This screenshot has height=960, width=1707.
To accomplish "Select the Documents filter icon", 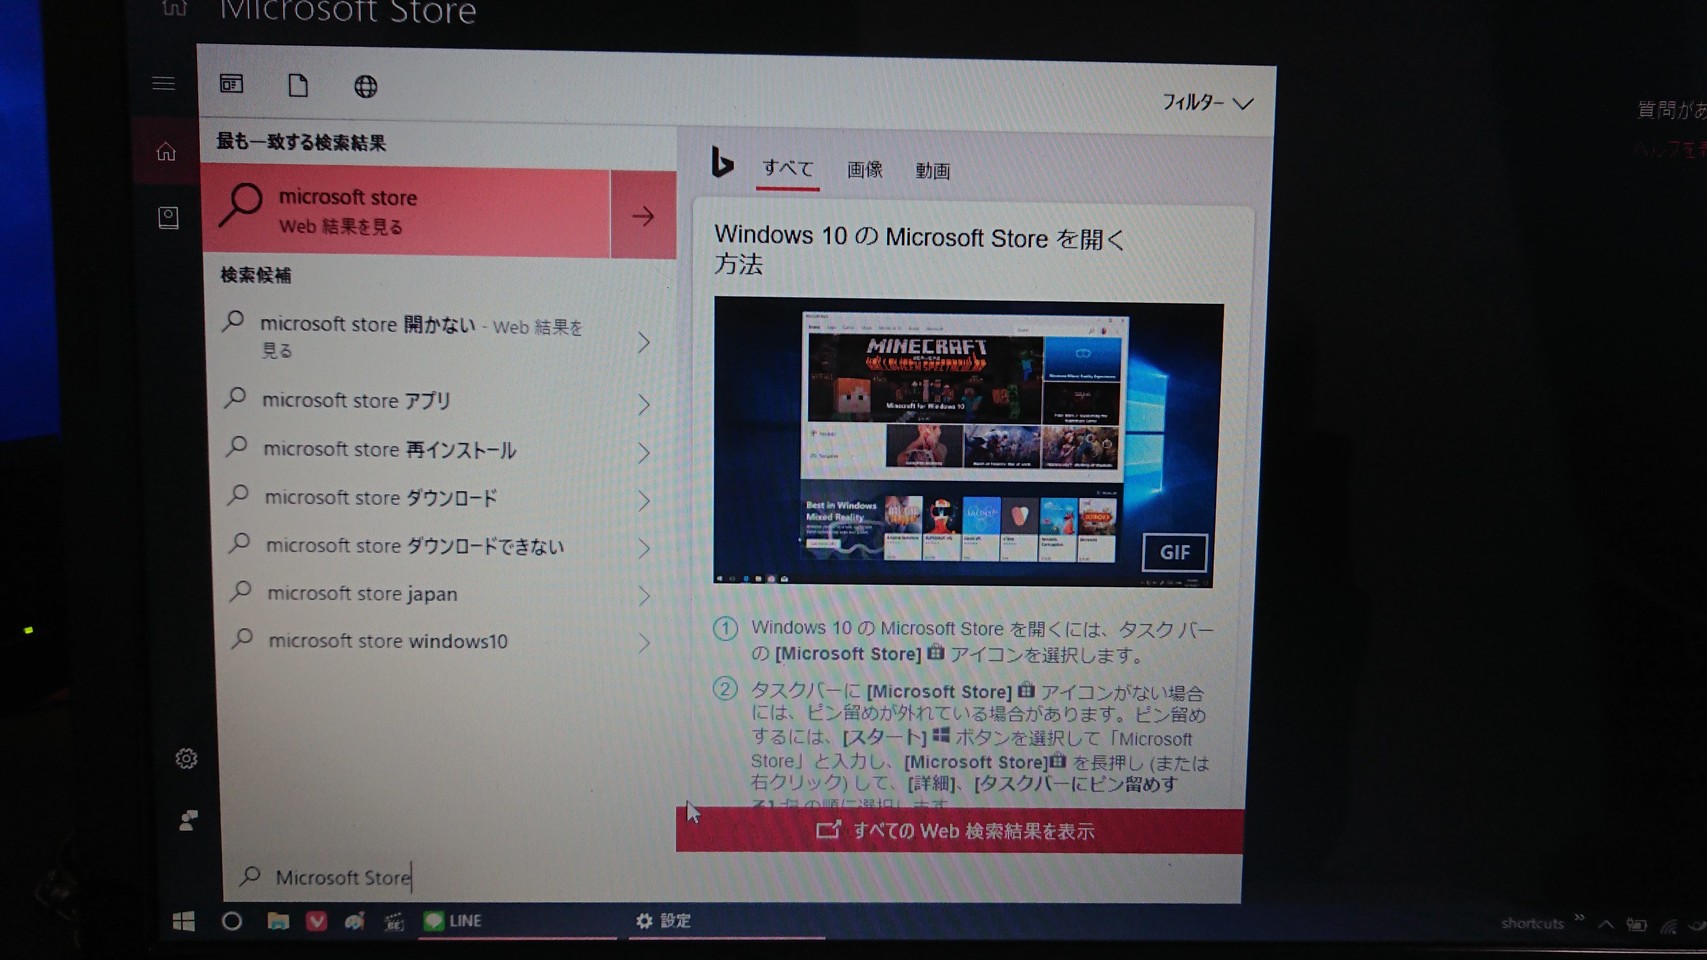I will click(298, 86).
